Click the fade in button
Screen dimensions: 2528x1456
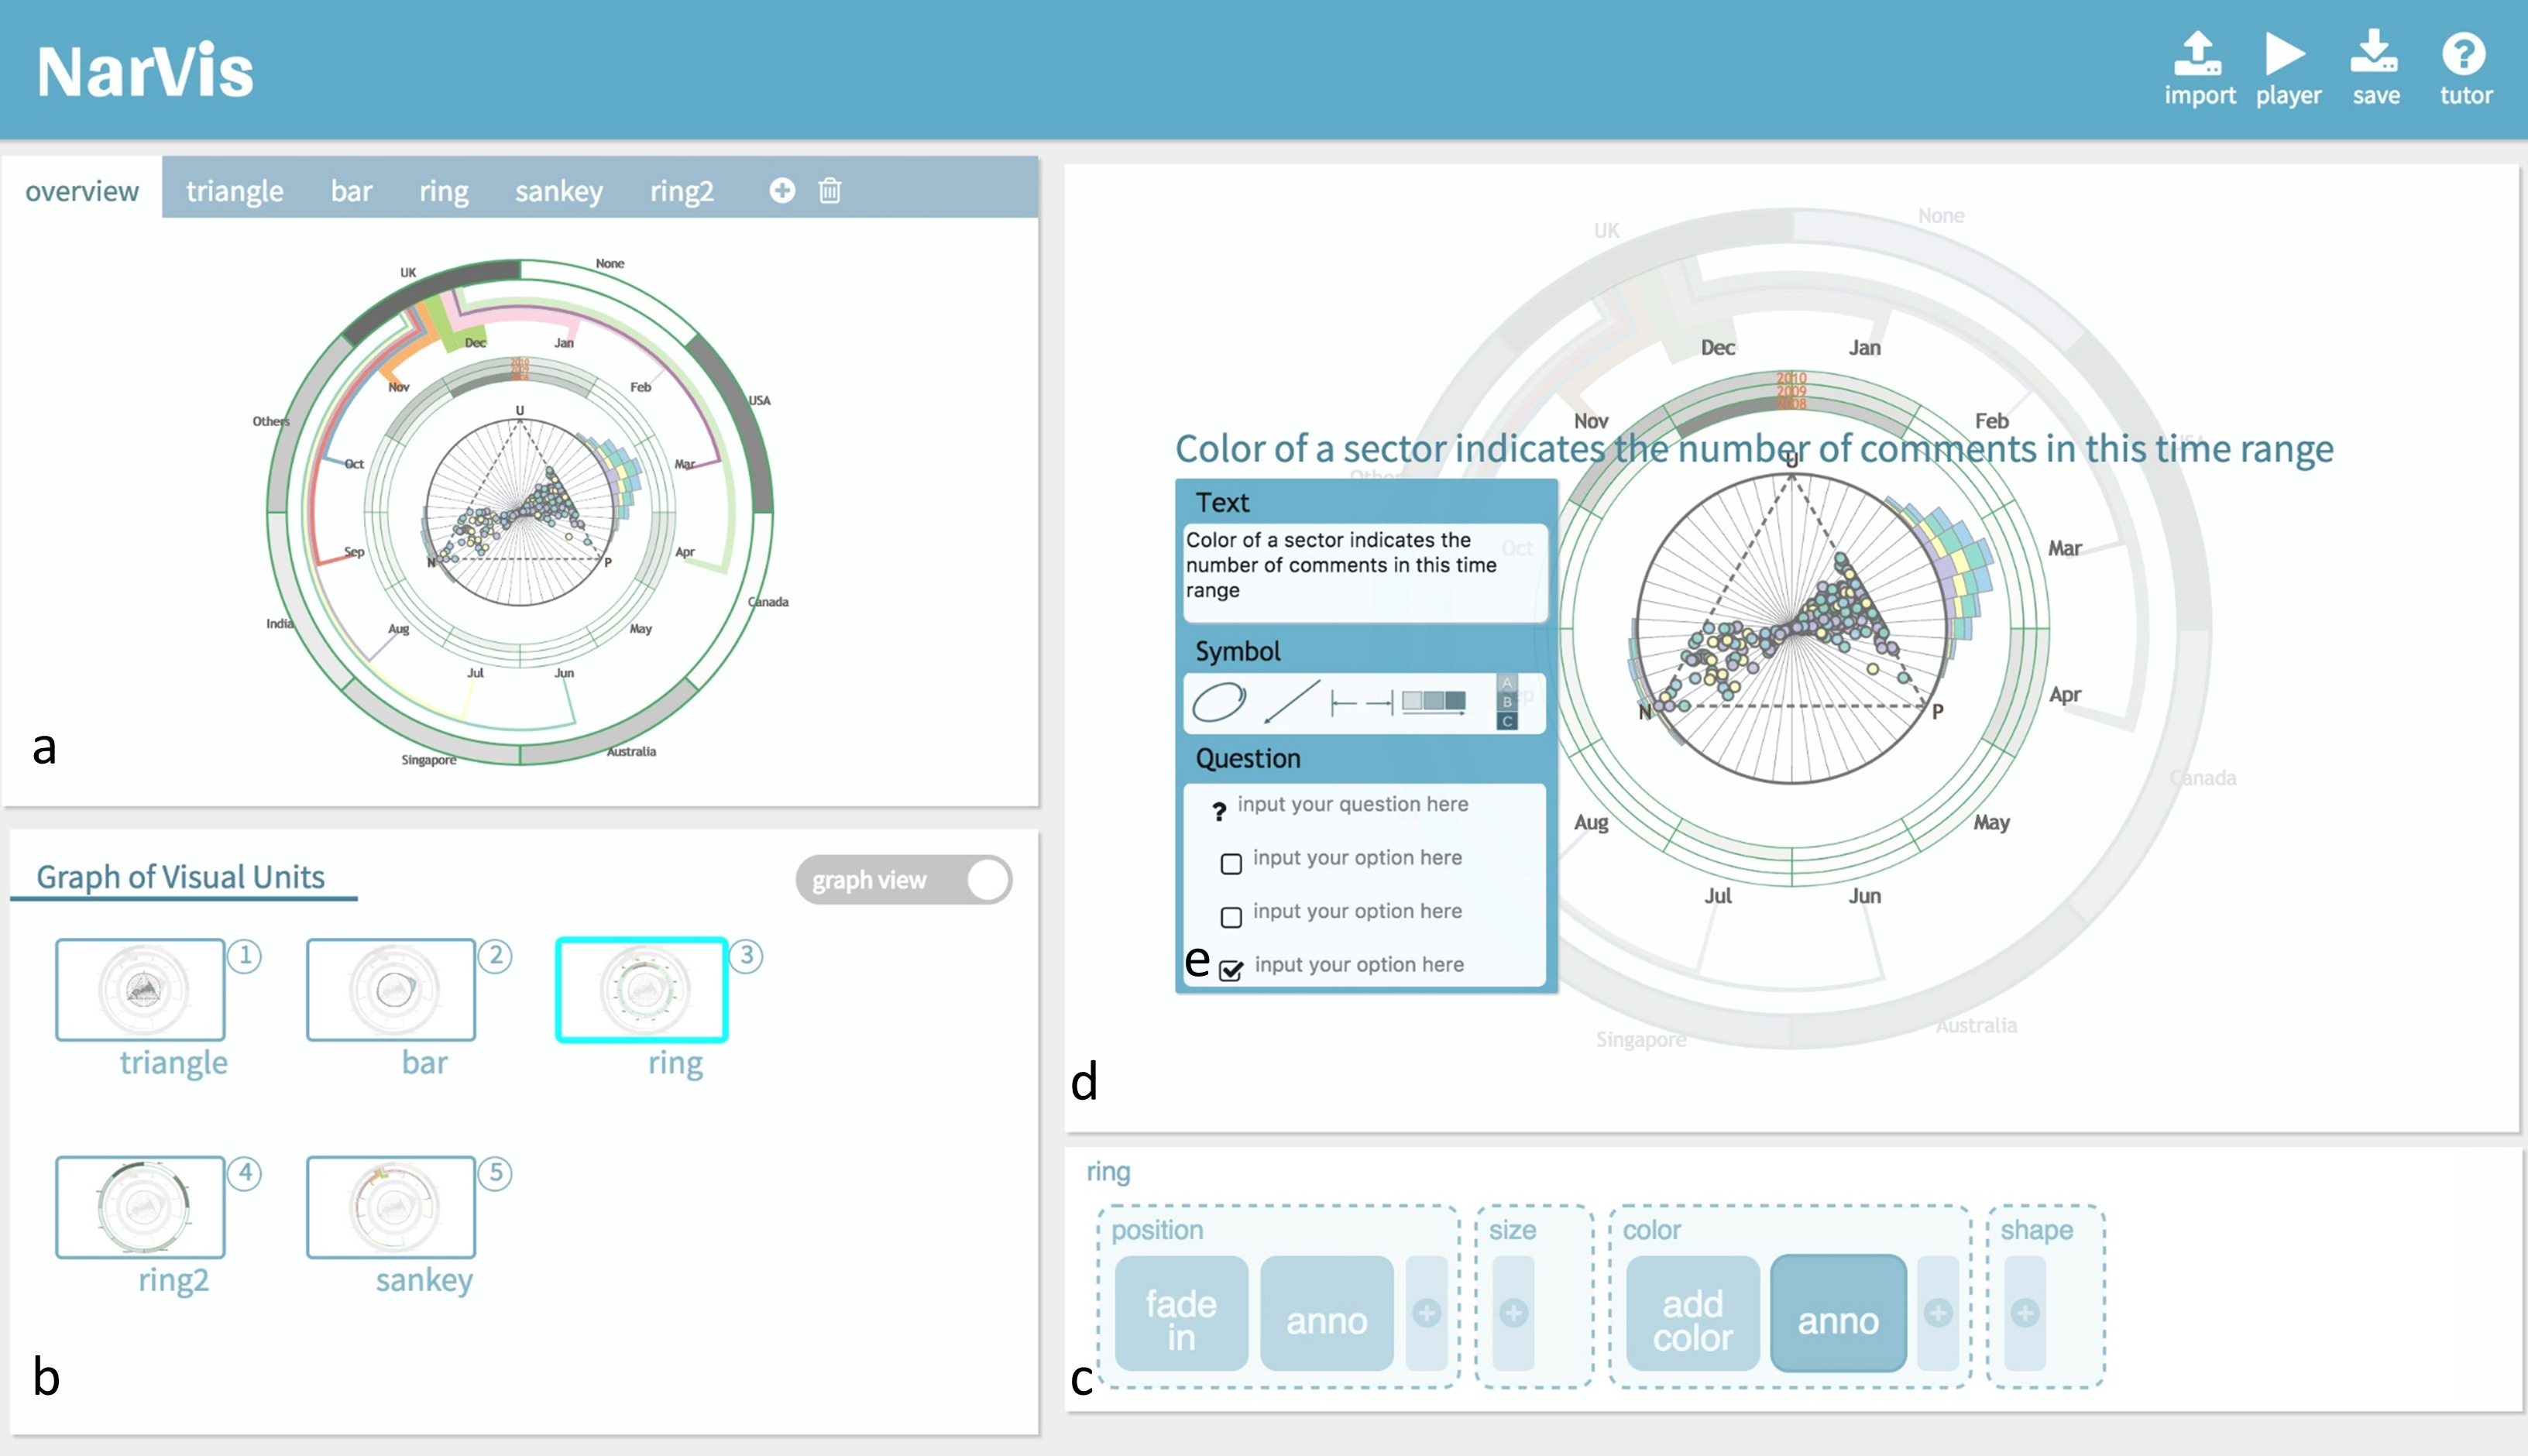point(1181,1313)
